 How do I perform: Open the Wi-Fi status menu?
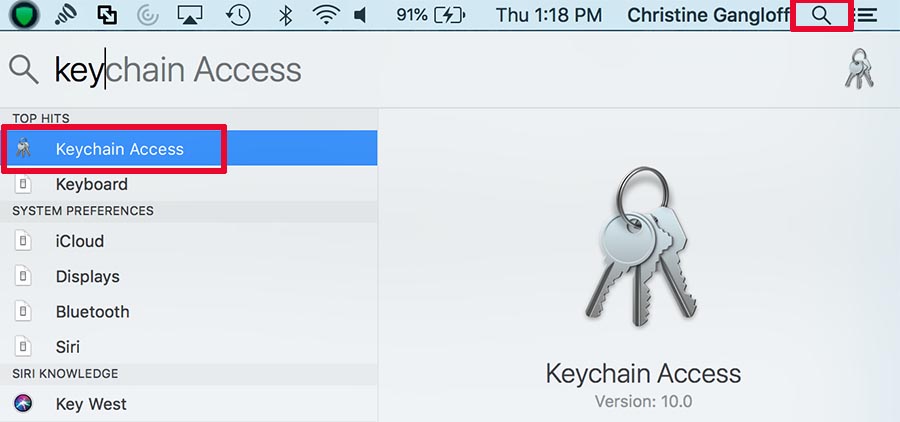click(324, 16)
